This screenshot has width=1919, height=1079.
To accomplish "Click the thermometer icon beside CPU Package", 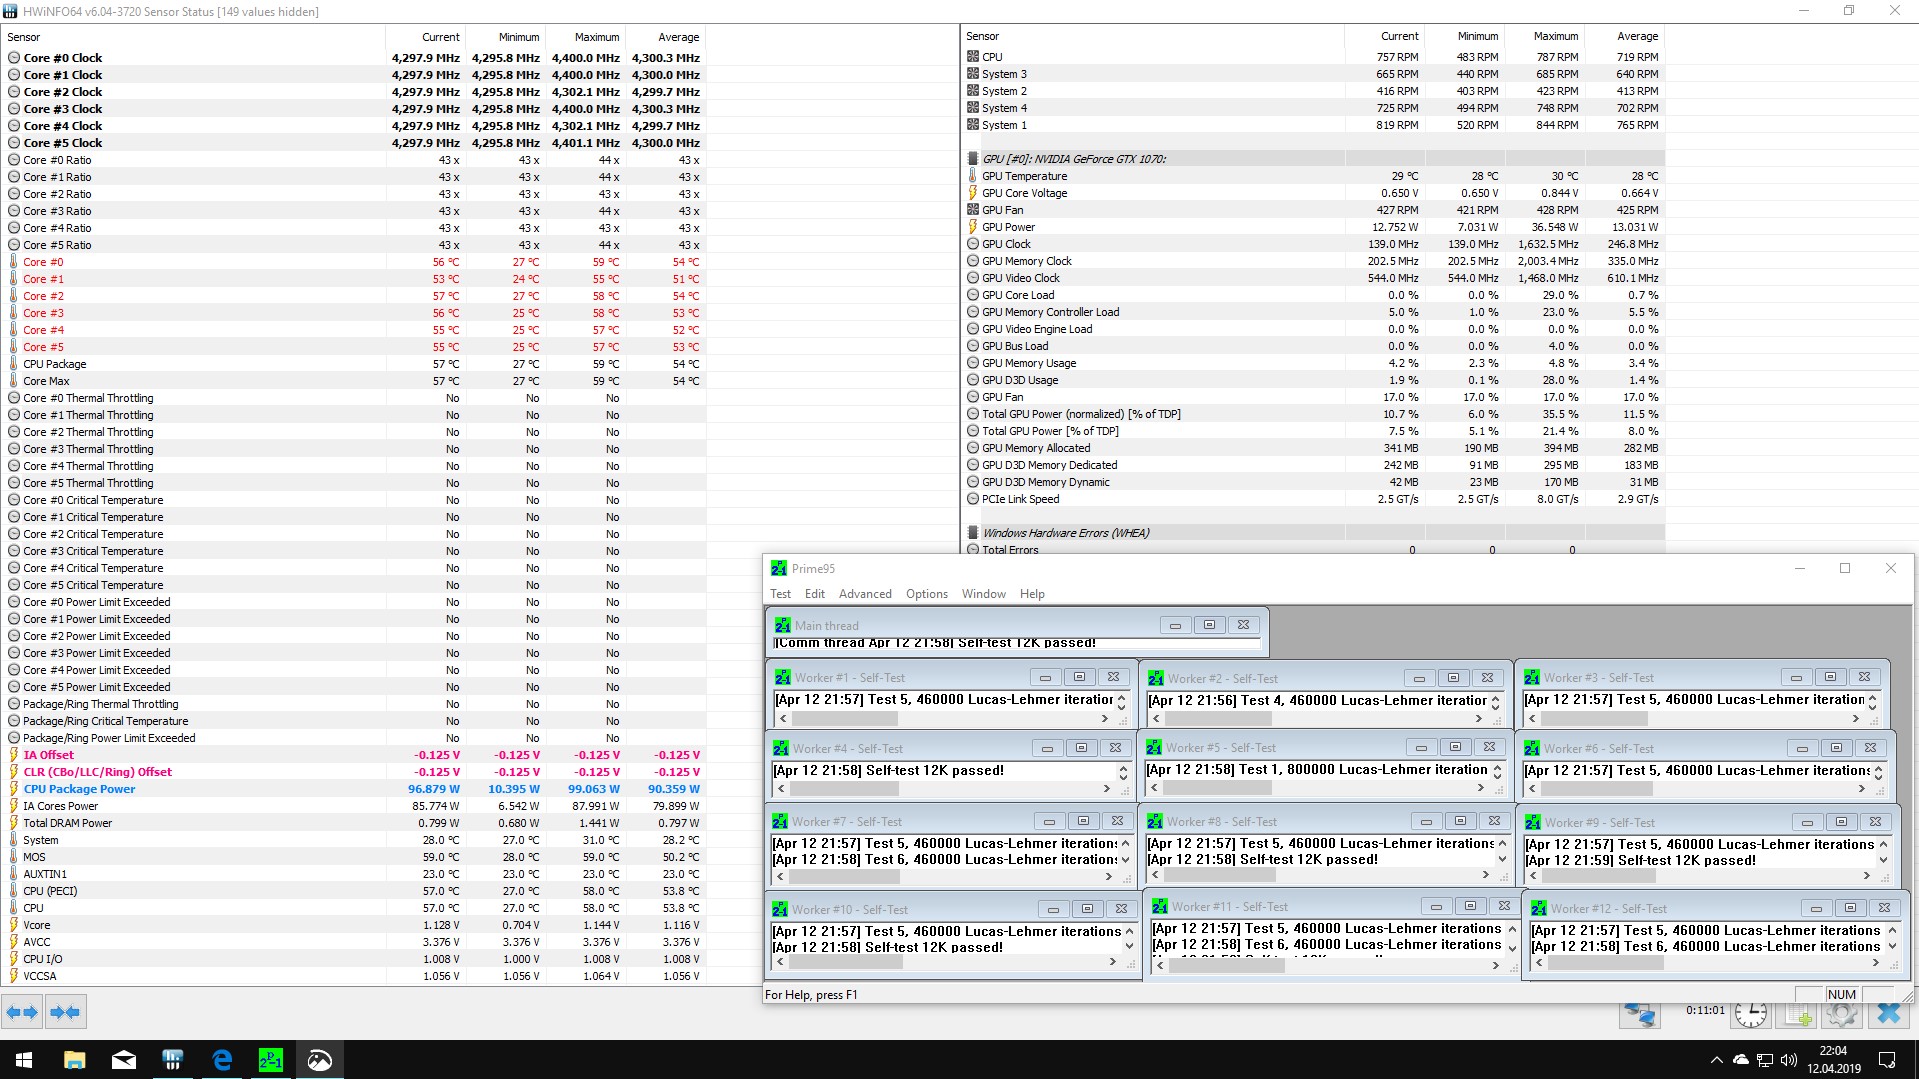I will click(x=14, y=364).
